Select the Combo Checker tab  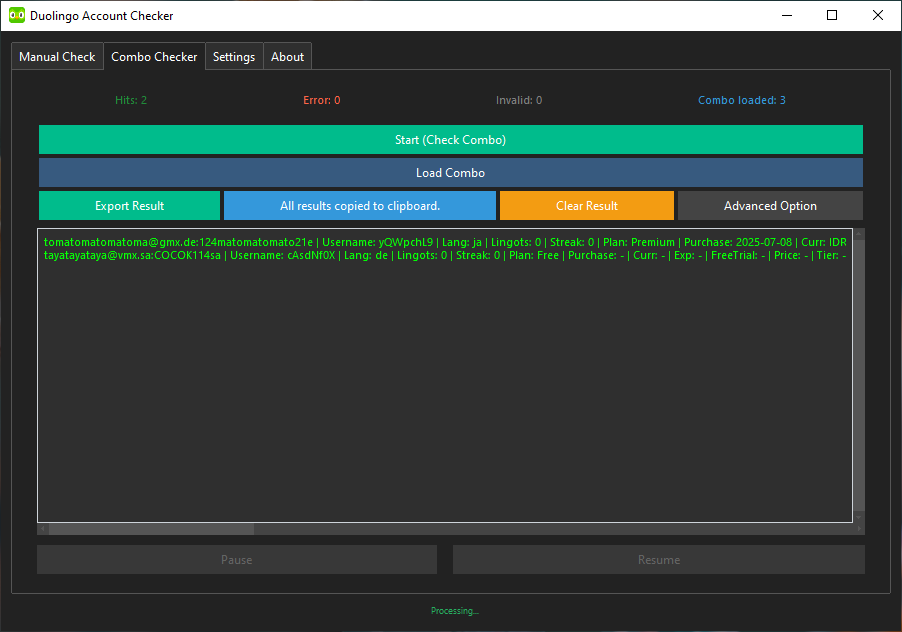pyautogui.click(x=154, y=56)
